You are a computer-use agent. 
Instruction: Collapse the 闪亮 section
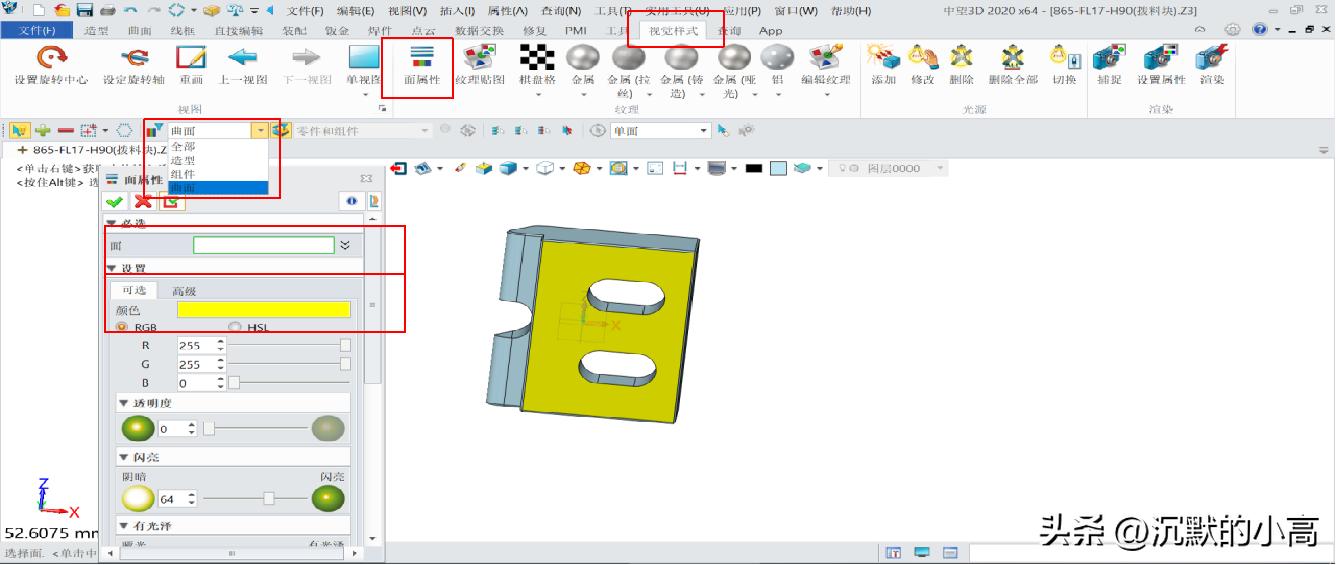125,457
